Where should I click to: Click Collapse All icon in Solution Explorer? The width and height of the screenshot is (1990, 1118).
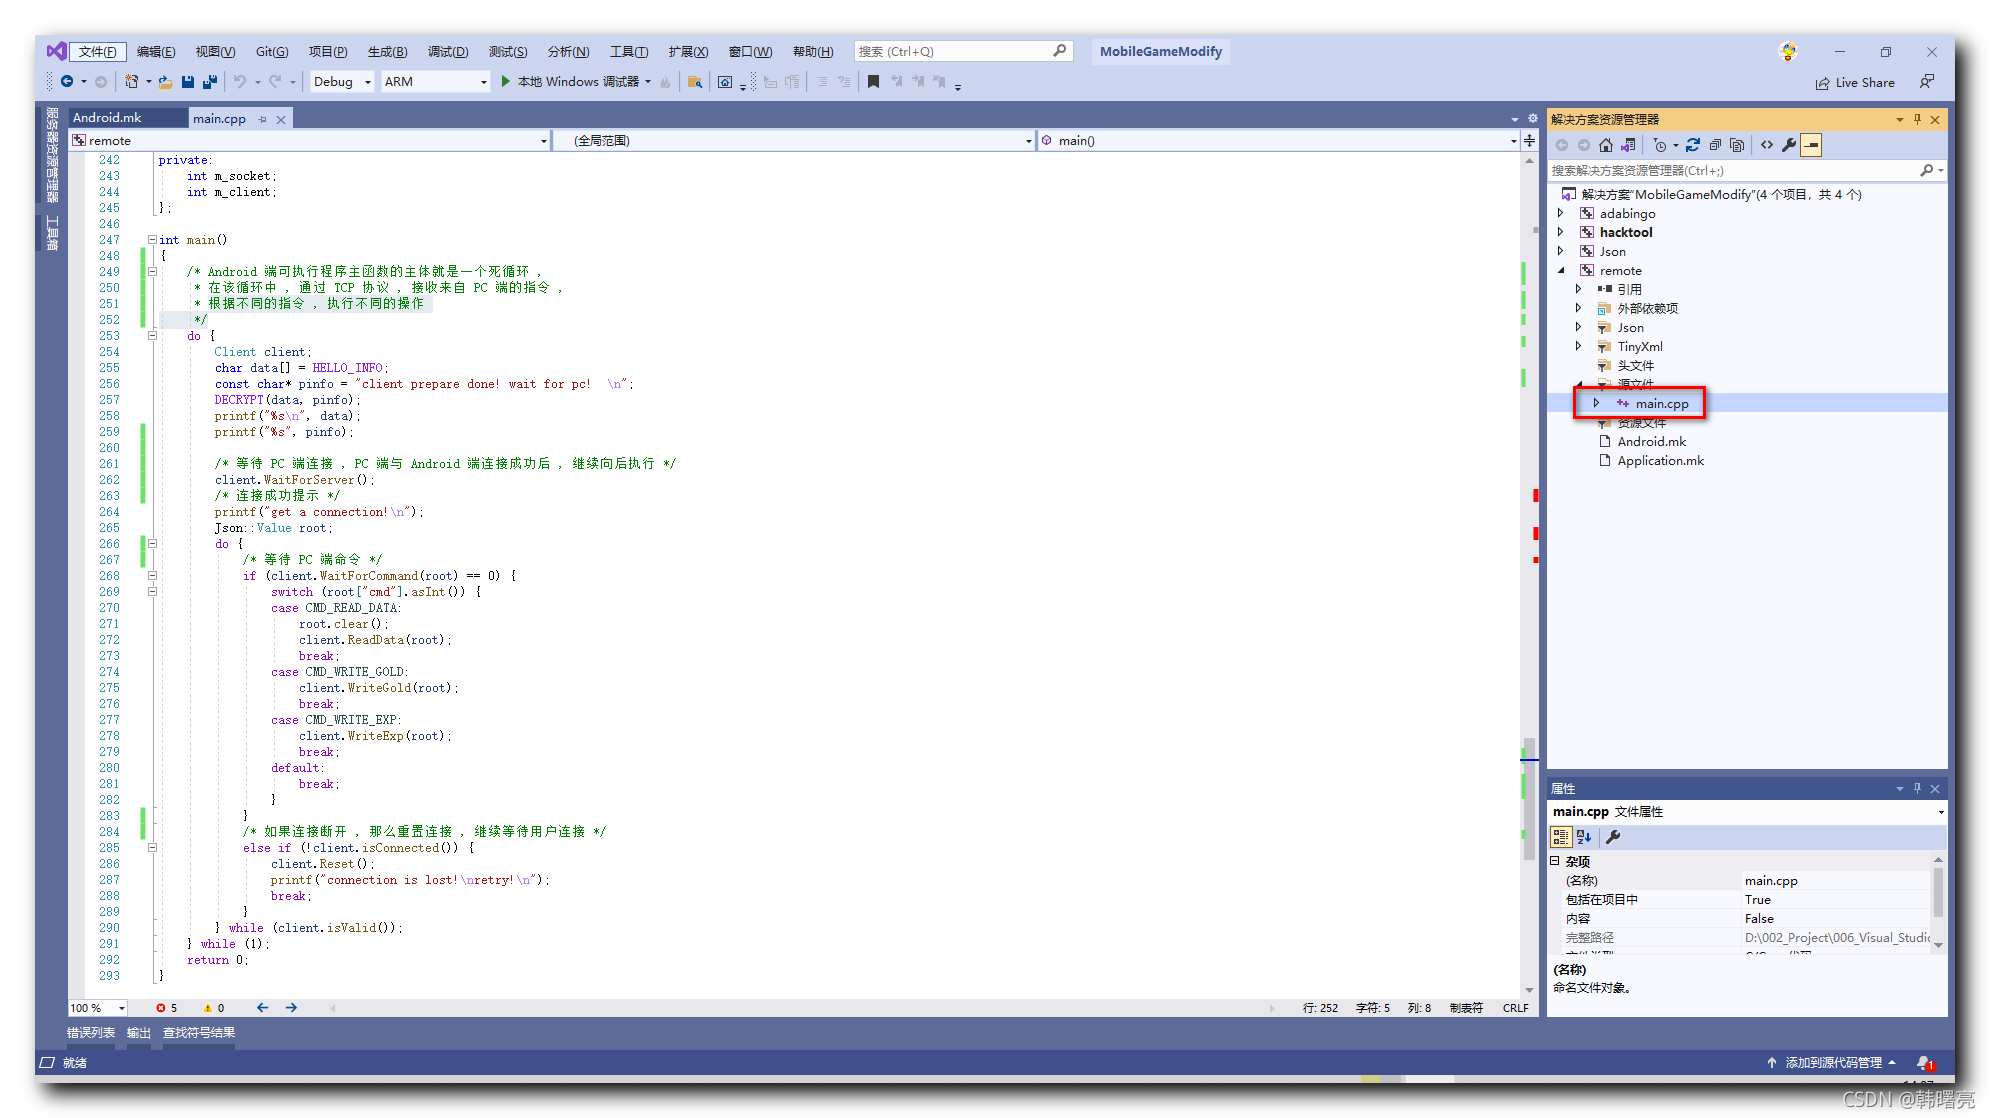click(1715, 145)
